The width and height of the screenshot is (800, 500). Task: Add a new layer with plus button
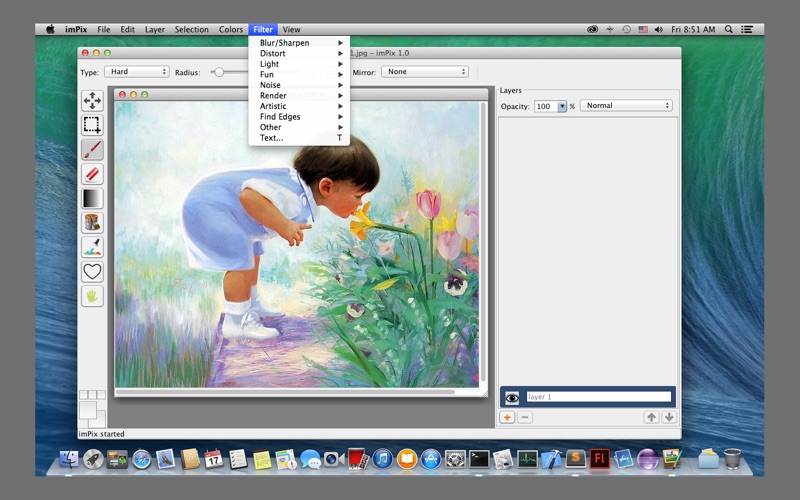tap(507, 417)
